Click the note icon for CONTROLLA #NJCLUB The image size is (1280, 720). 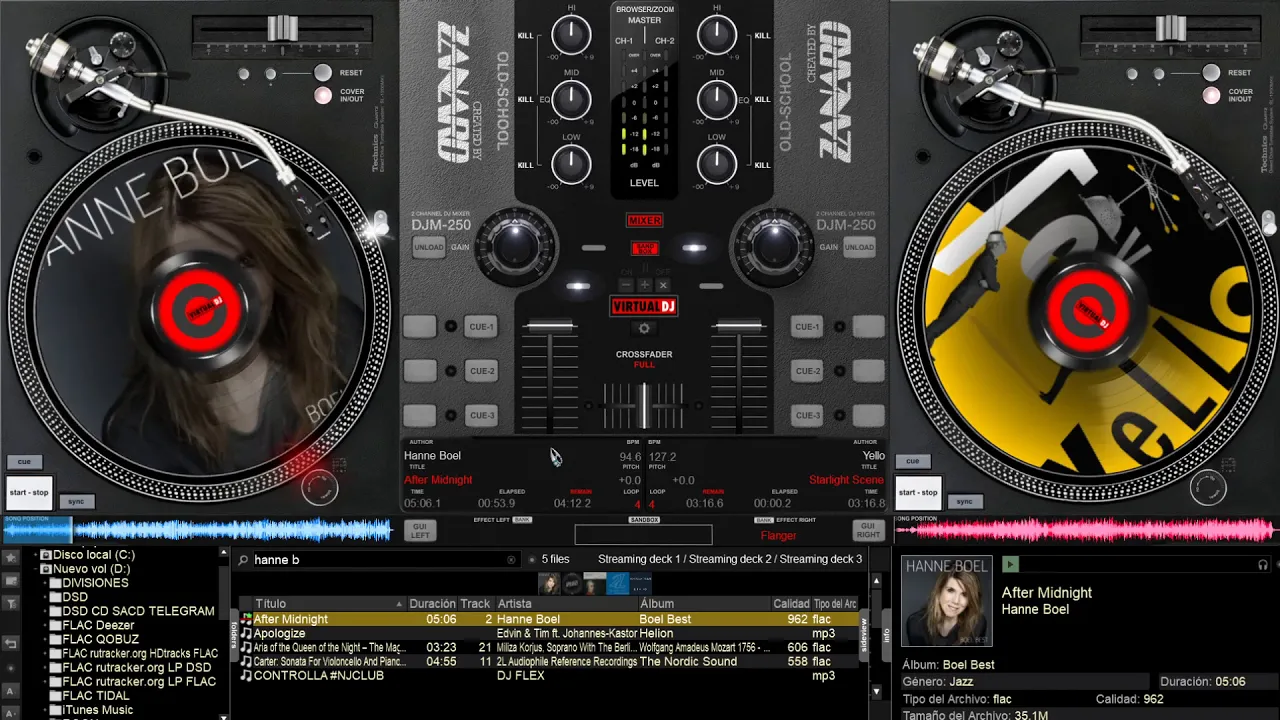click(x=246, y=675)
